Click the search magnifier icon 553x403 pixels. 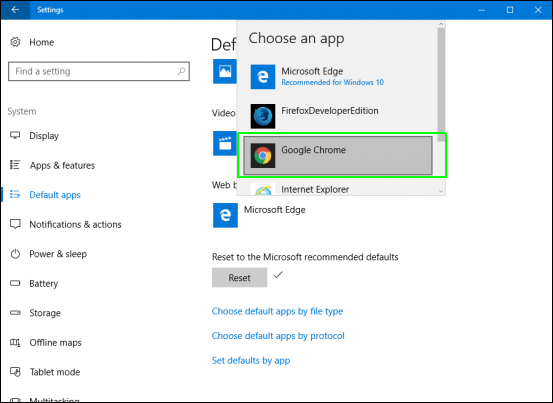pyautogui.click(x=181, y=71)
